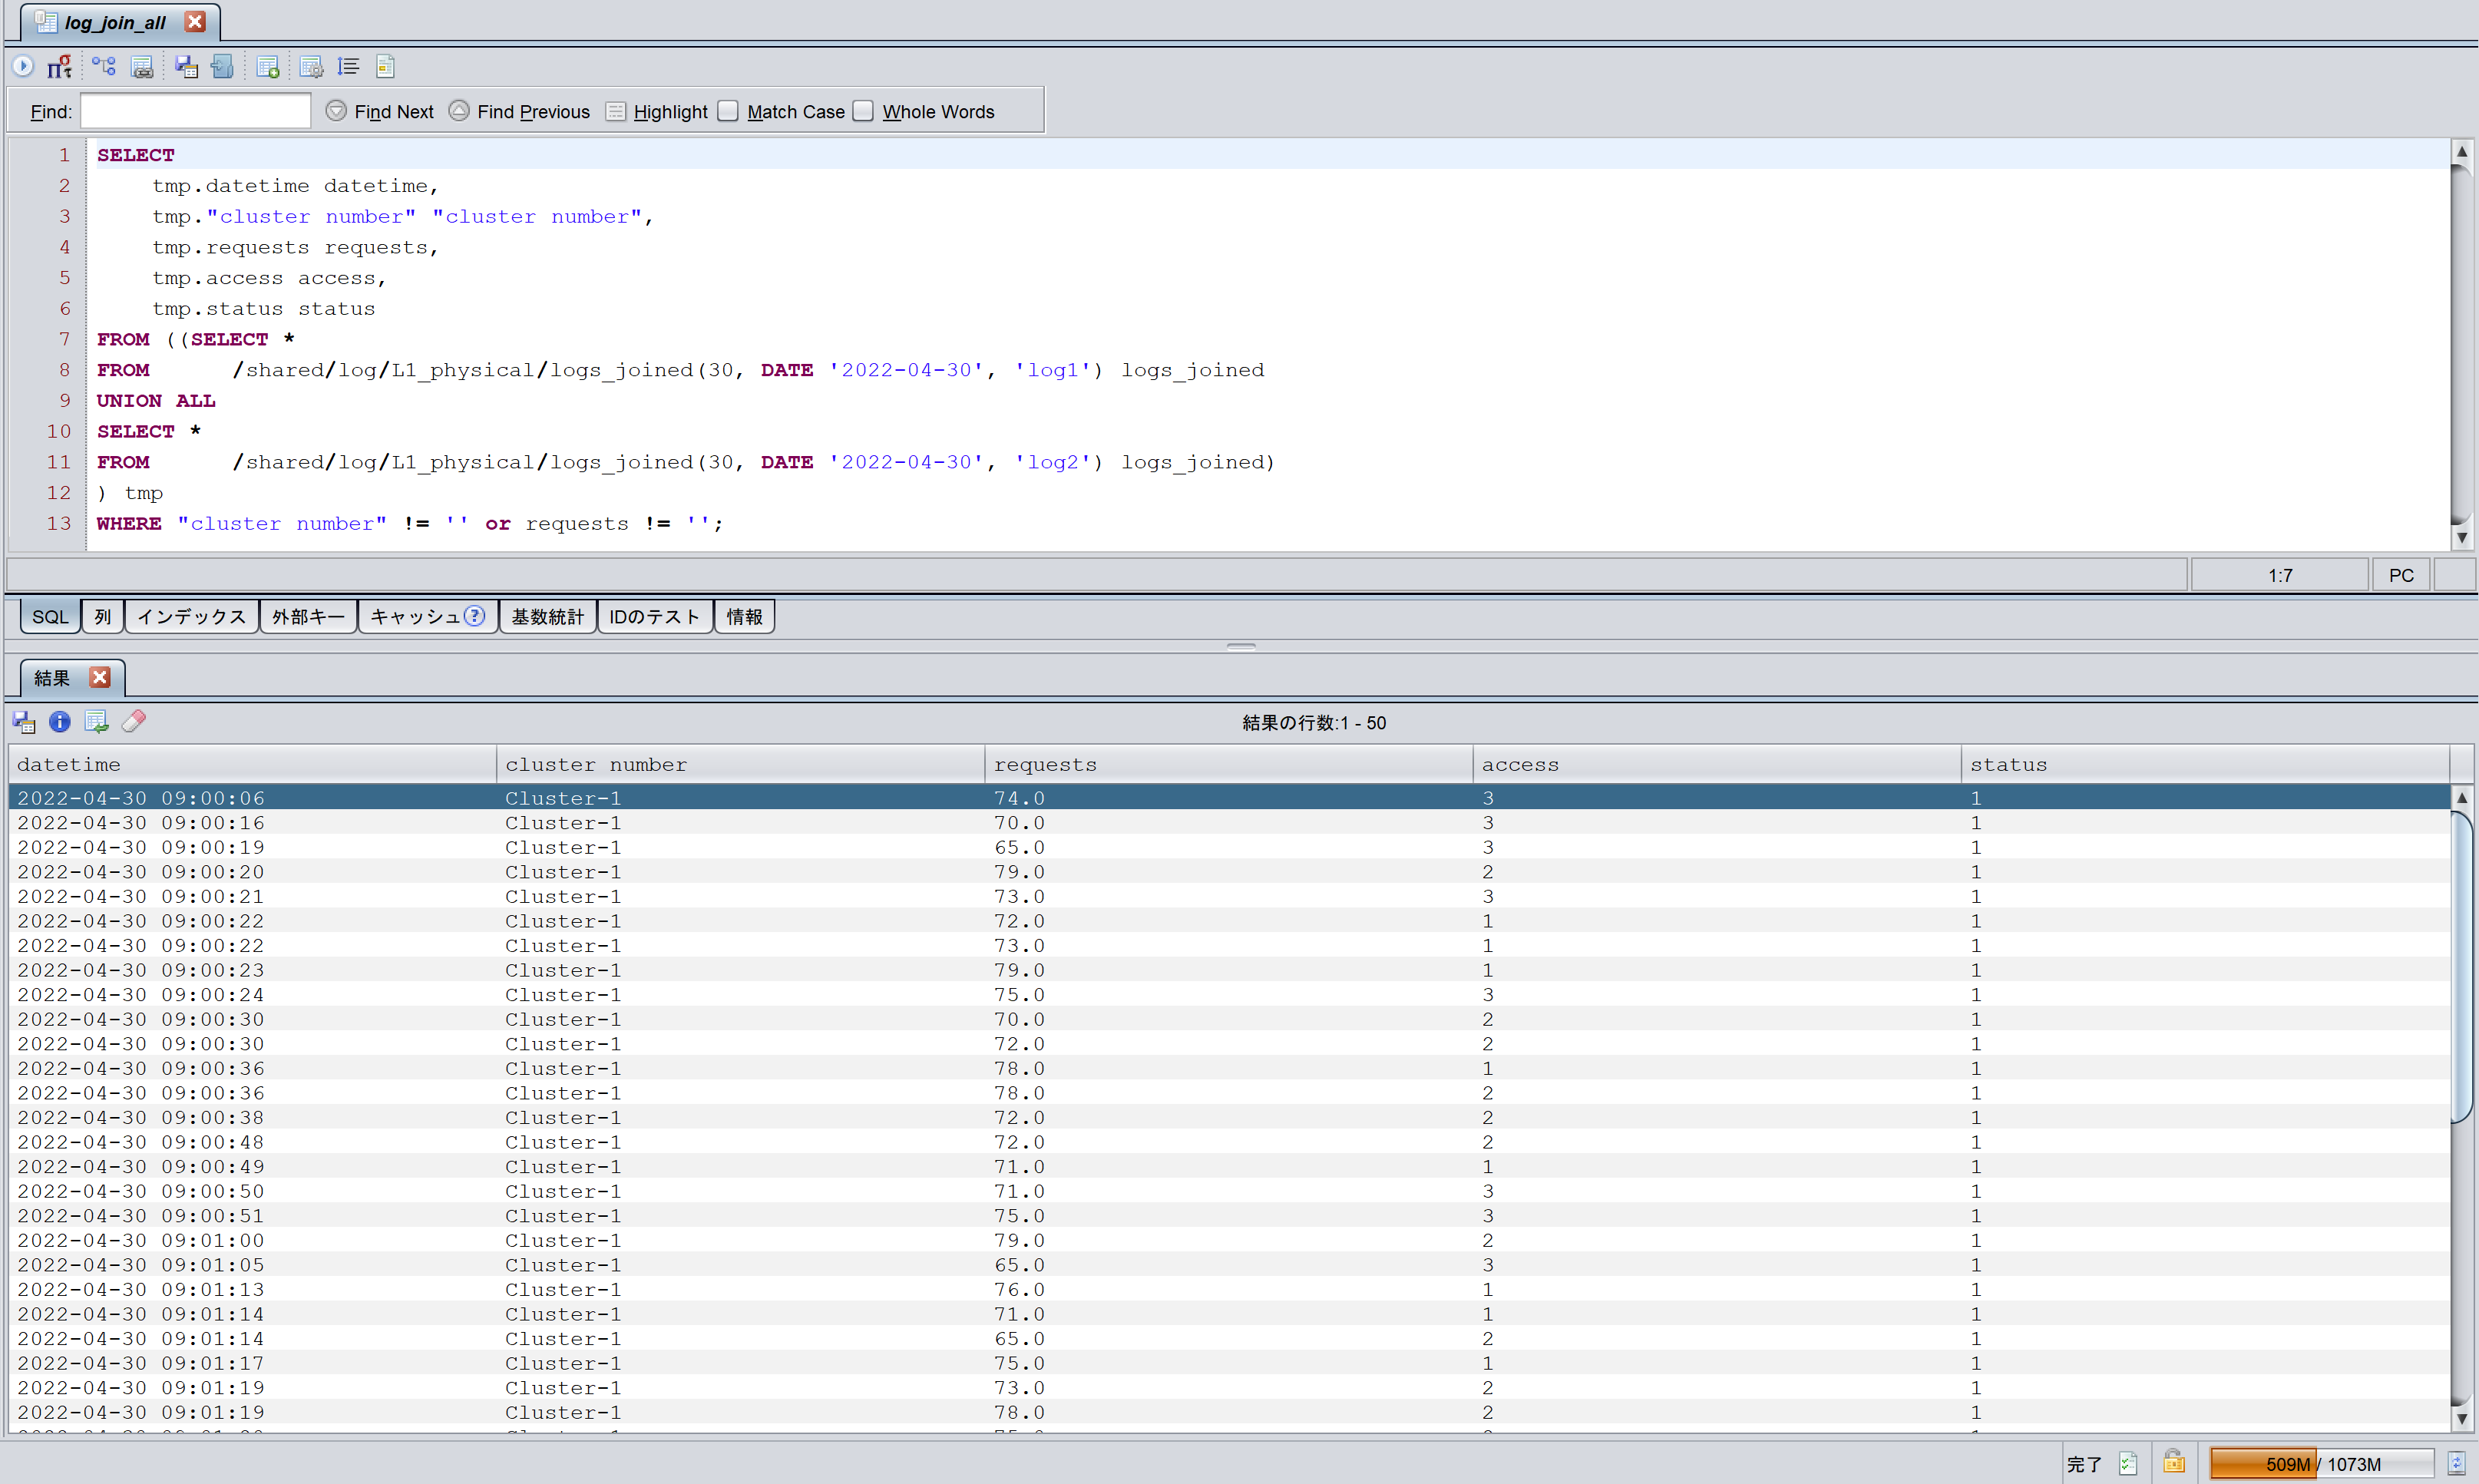Select the row with datetime 2022-04-30 09:00:16
This screenshot has height=1484, width=2479.
pos(1229,822)
